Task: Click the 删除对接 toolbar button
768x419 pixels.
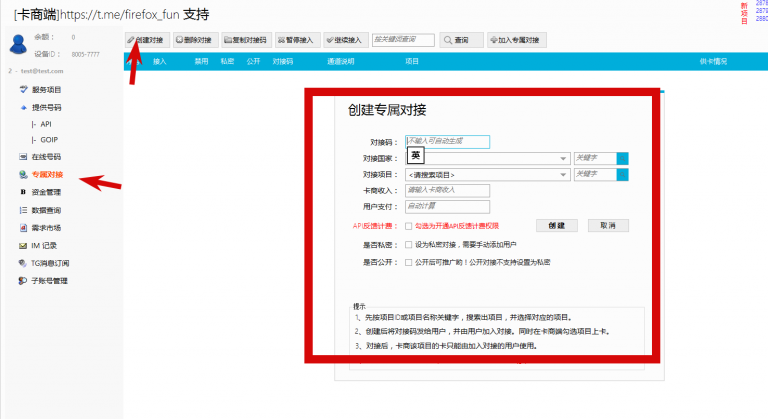Action: pyautogui.click(x=195, y=40)
